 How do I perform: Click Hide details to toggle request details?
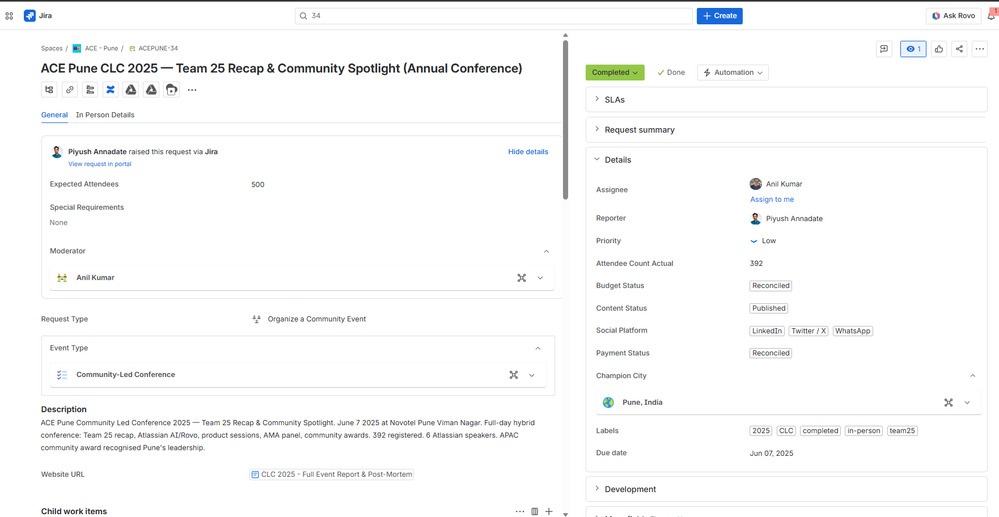coord(528,152)
